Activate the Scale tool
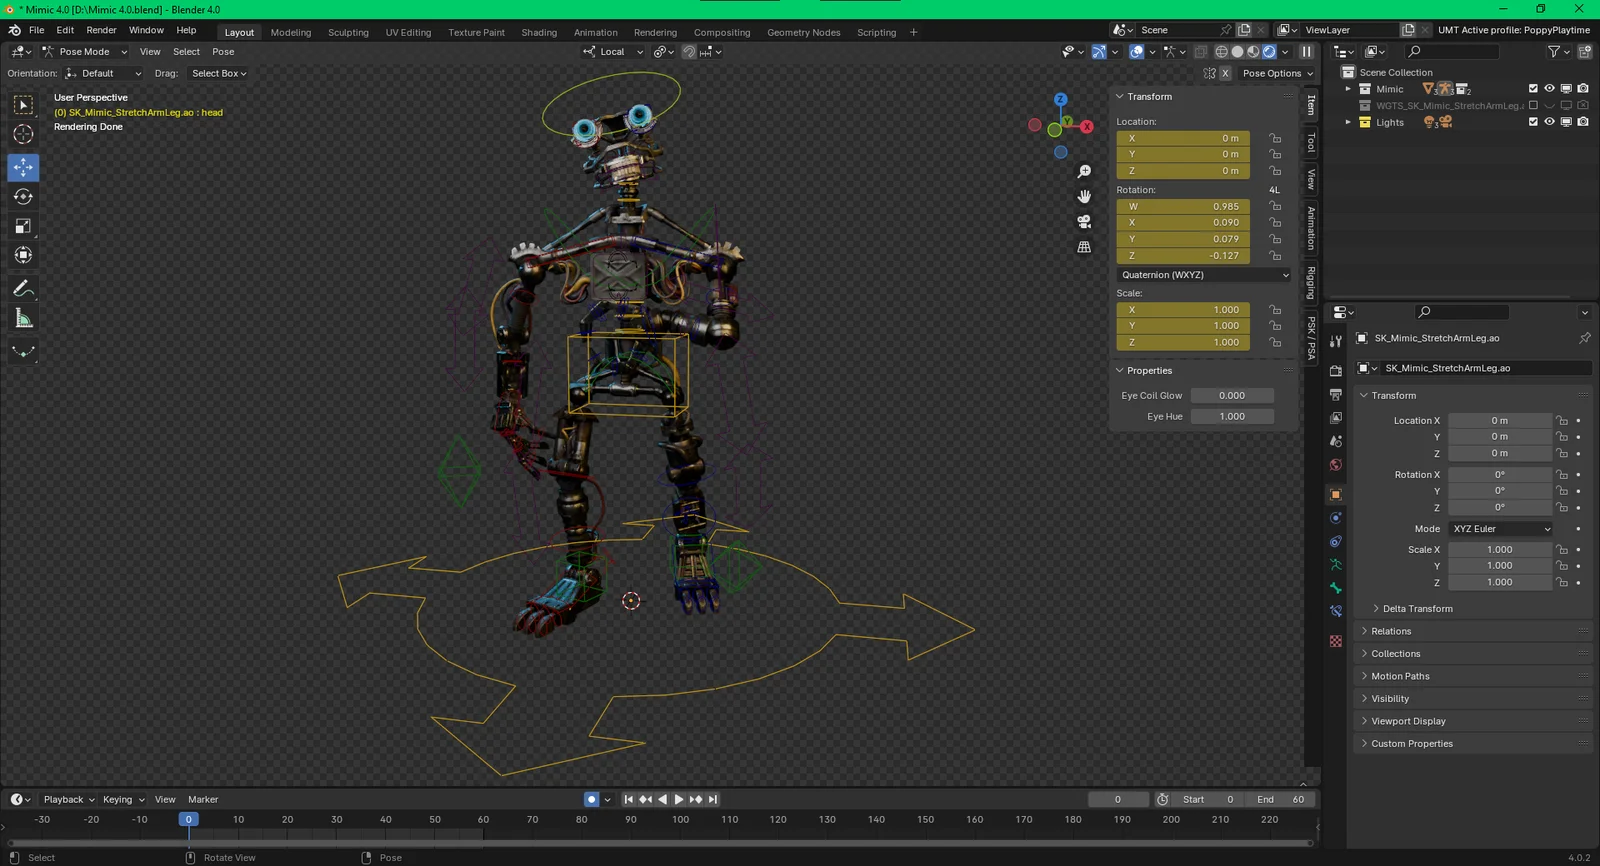Image resolution: width=1600 pixels, height=866 pixels. [x=23, y=226]
